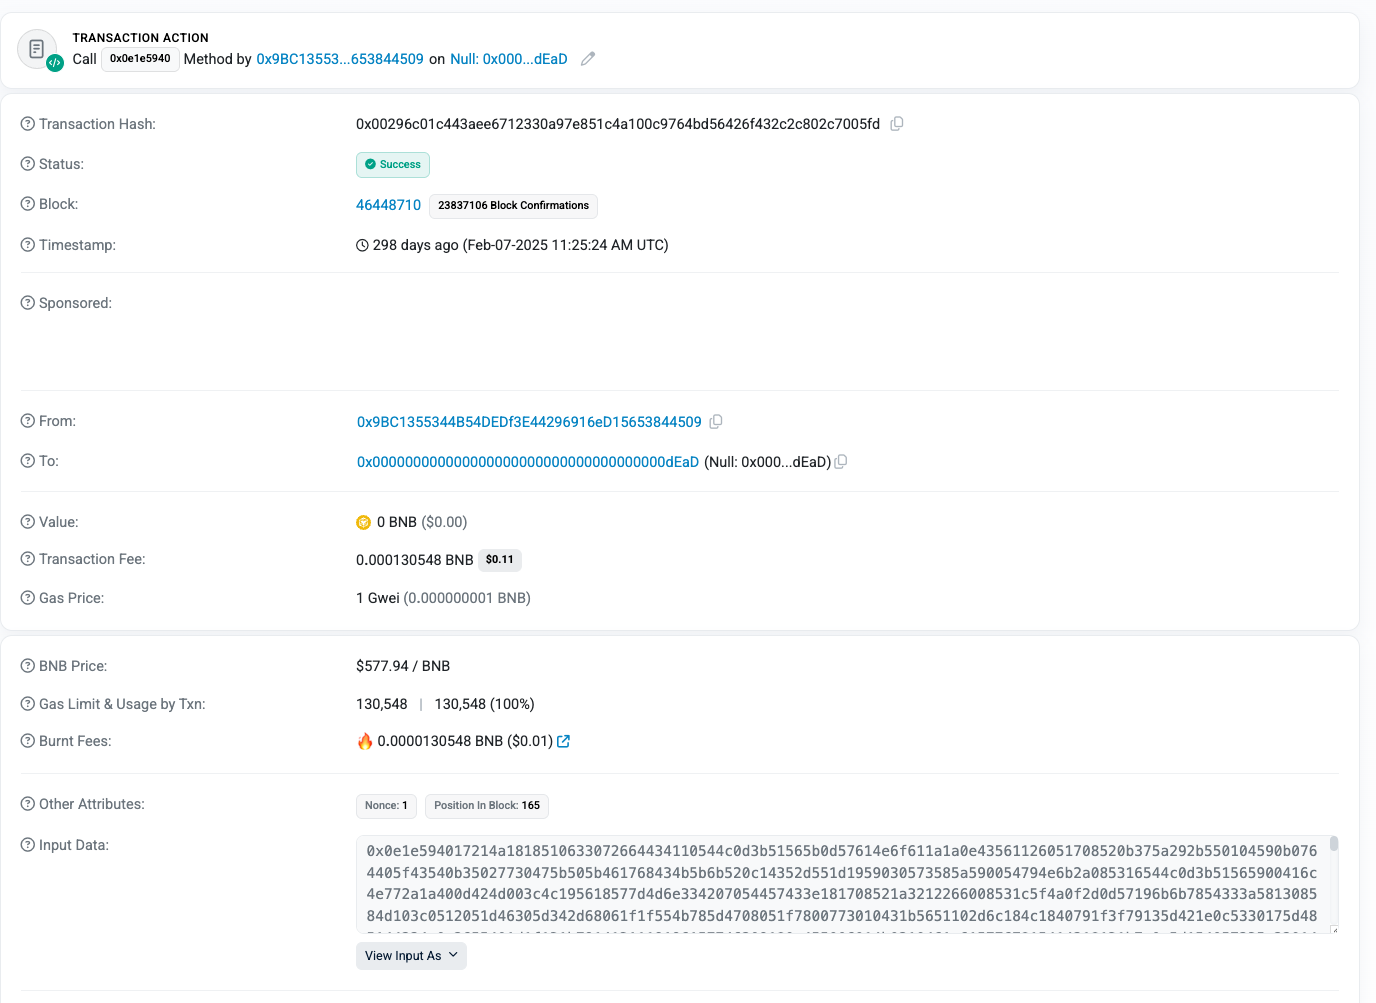The height and width of the screenshot is (1003, 1376).
Task: Open the burnt fees external link
Action: pyautogui.click(x=564, y=741)
